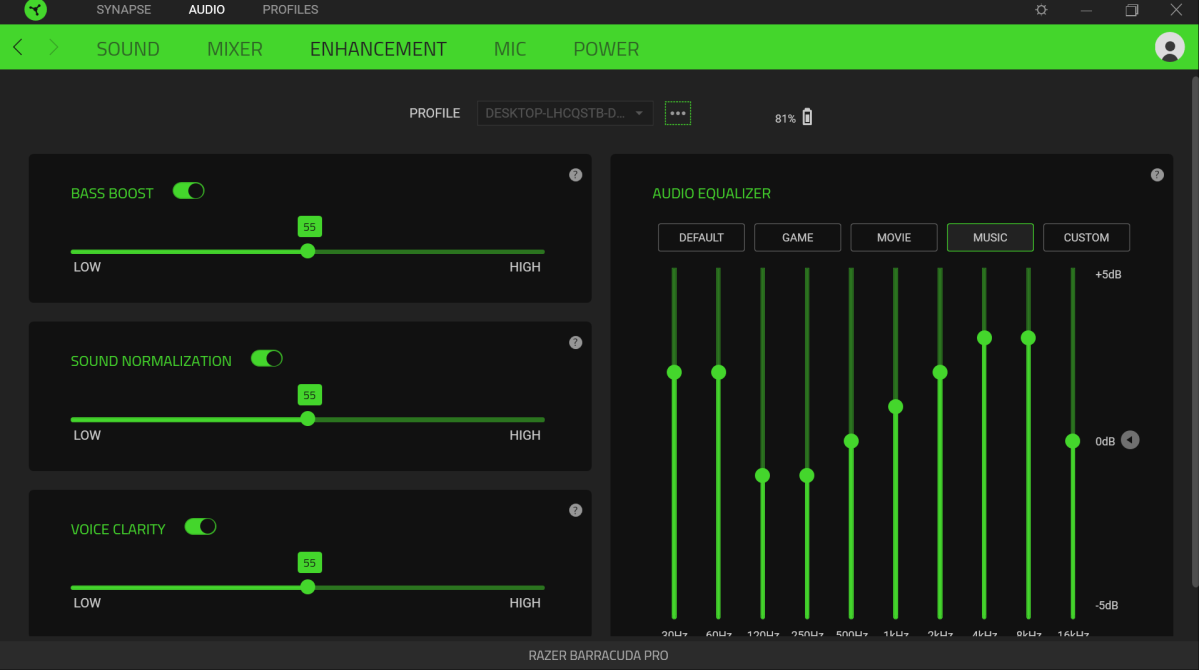Click the 81% battery percentage text
The width and height of the screenshot is (1199, 670).
pyautogui.click(x=785, y=119)
